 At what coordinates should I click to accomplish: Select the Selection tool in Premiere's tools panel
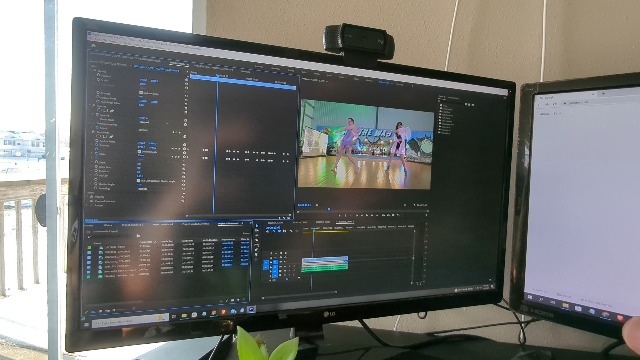tap(257, 226)
